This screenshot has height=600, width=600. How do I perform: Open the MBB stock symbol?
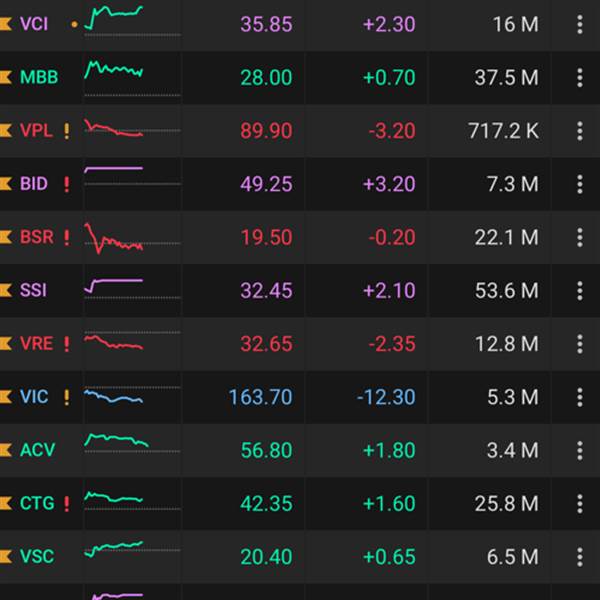coord(39,77)
